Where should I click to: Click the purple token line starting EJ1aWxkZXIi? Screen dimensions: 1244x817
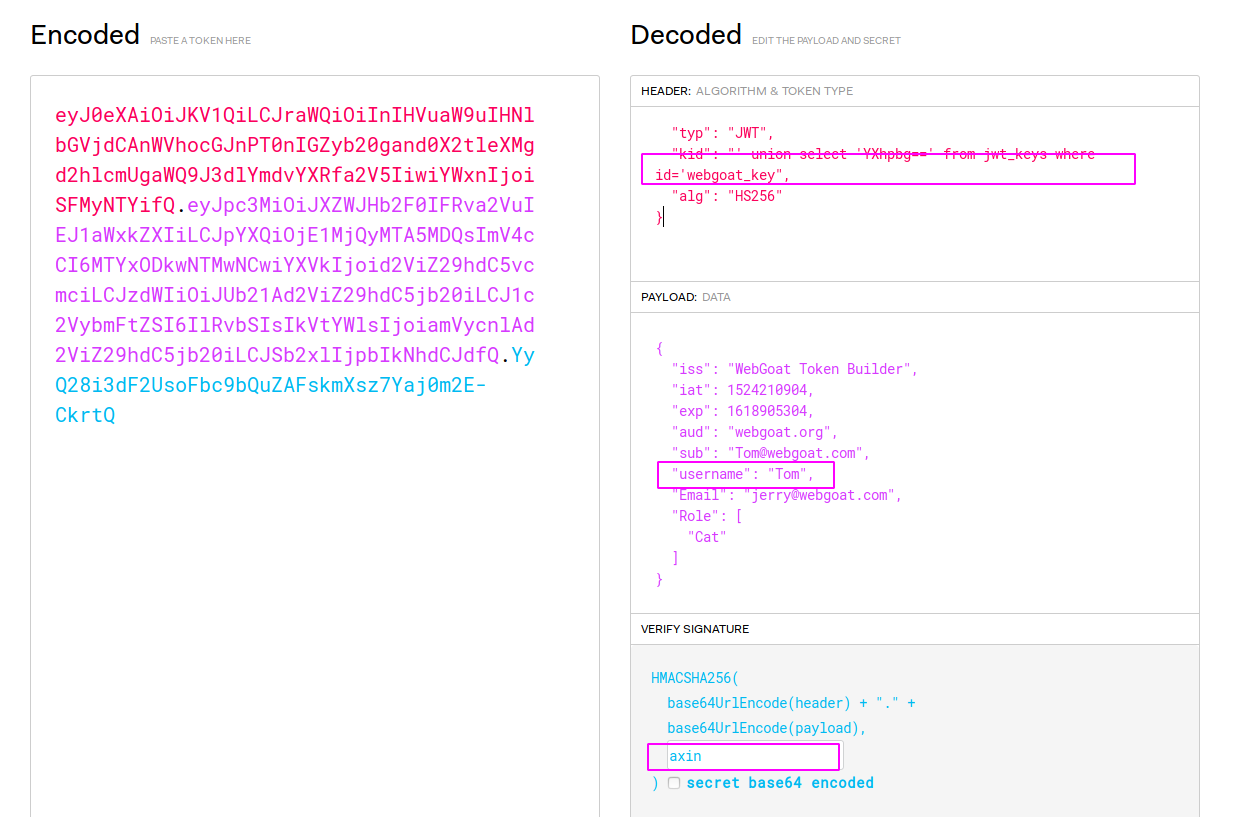pyautogui.click(x=295, y=235)
